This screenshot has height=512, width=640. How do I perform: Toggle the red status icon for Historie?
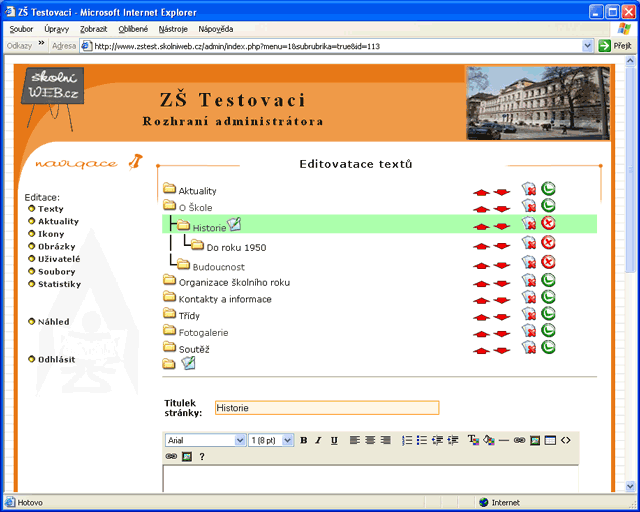coord(549,224)
